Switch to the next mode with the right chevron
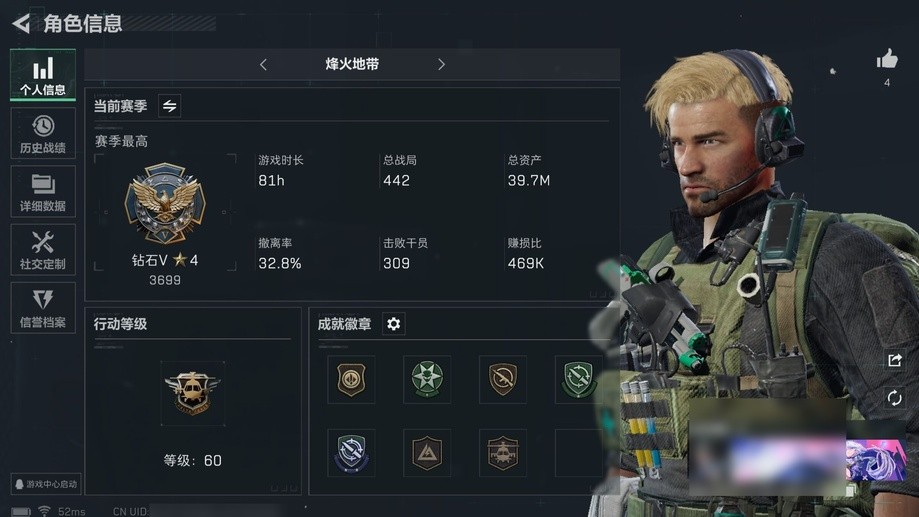919x517 pixels. 441,64
